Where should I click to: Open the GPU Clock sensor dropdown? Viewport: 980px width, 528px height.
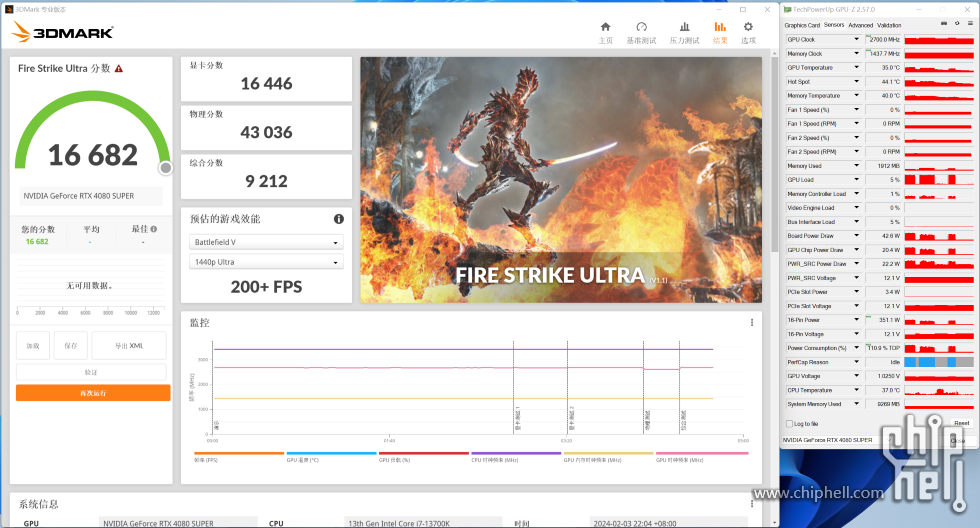[x=856, y=39]
